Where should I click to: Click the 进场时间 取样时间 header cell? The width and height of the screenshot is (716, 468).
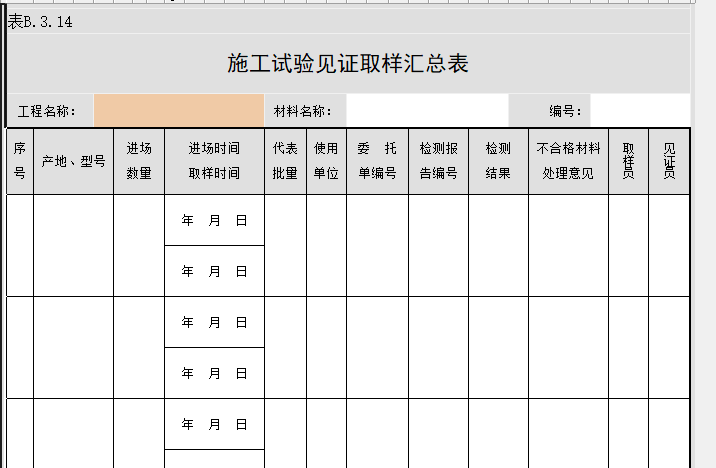pos(214,161)
